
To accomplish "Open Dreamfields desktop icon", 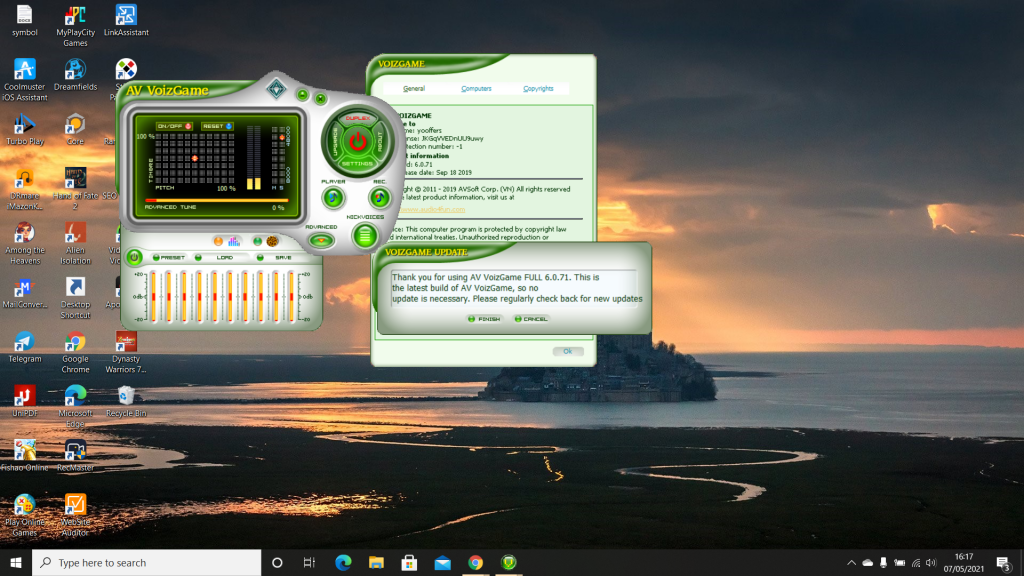I will click(x=75, y=74).
